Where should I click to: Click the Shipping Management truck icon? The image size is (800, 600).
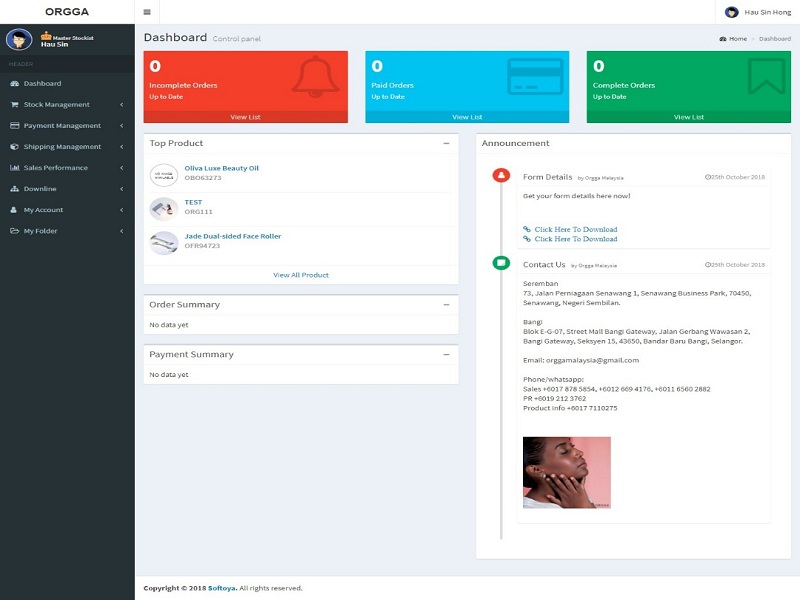coord(14,147)
